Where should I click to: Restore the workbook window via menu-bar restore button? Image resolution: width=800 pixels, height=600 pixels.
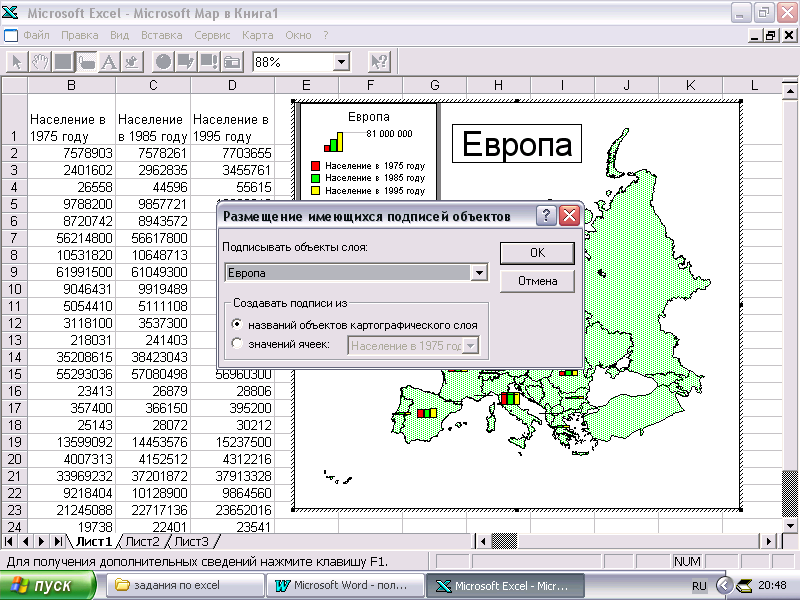pos(770,35)
